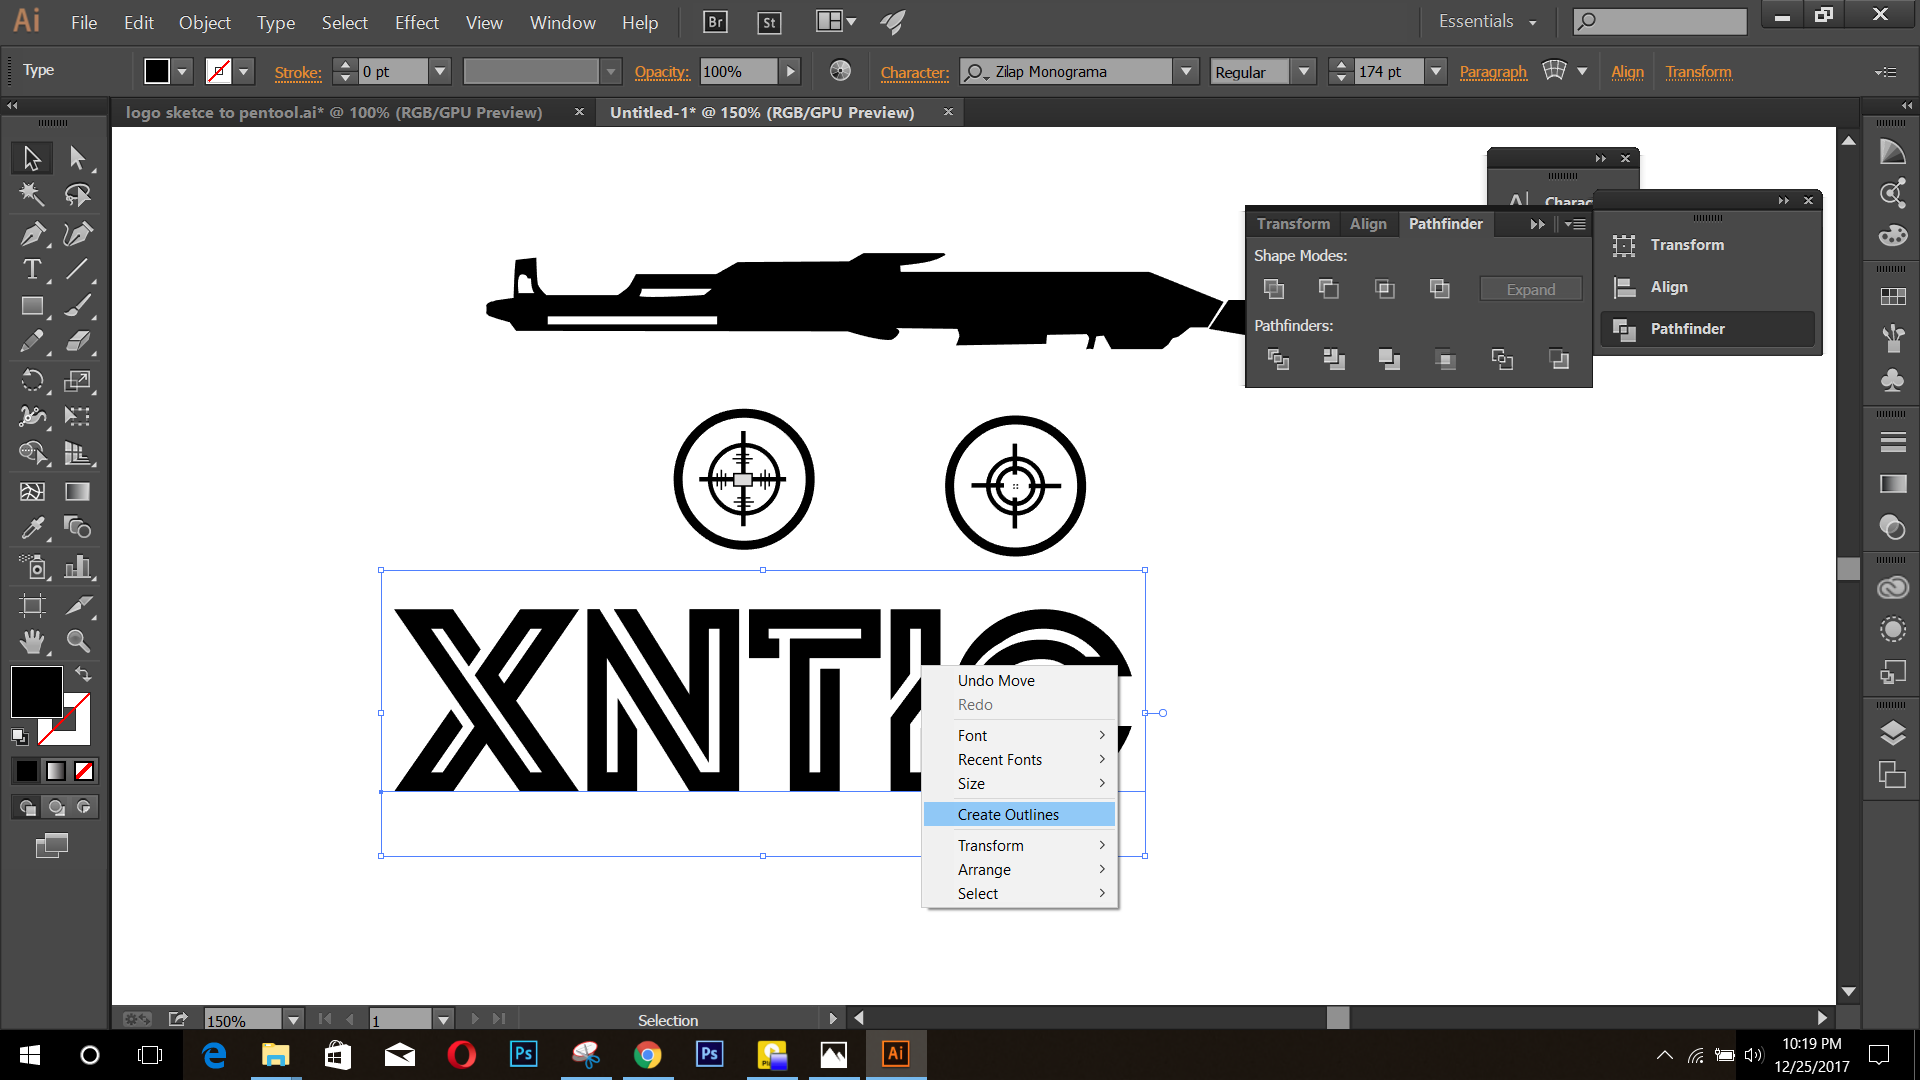This screenshot has height=1080, width=1920.
Task: Open the stroke weight dropdown
Action: pyautogui.click(x=439, y=71)
